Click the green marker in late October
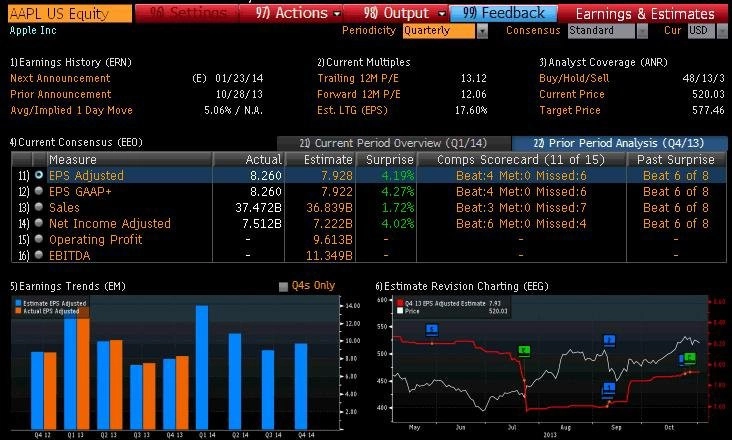 690,358
